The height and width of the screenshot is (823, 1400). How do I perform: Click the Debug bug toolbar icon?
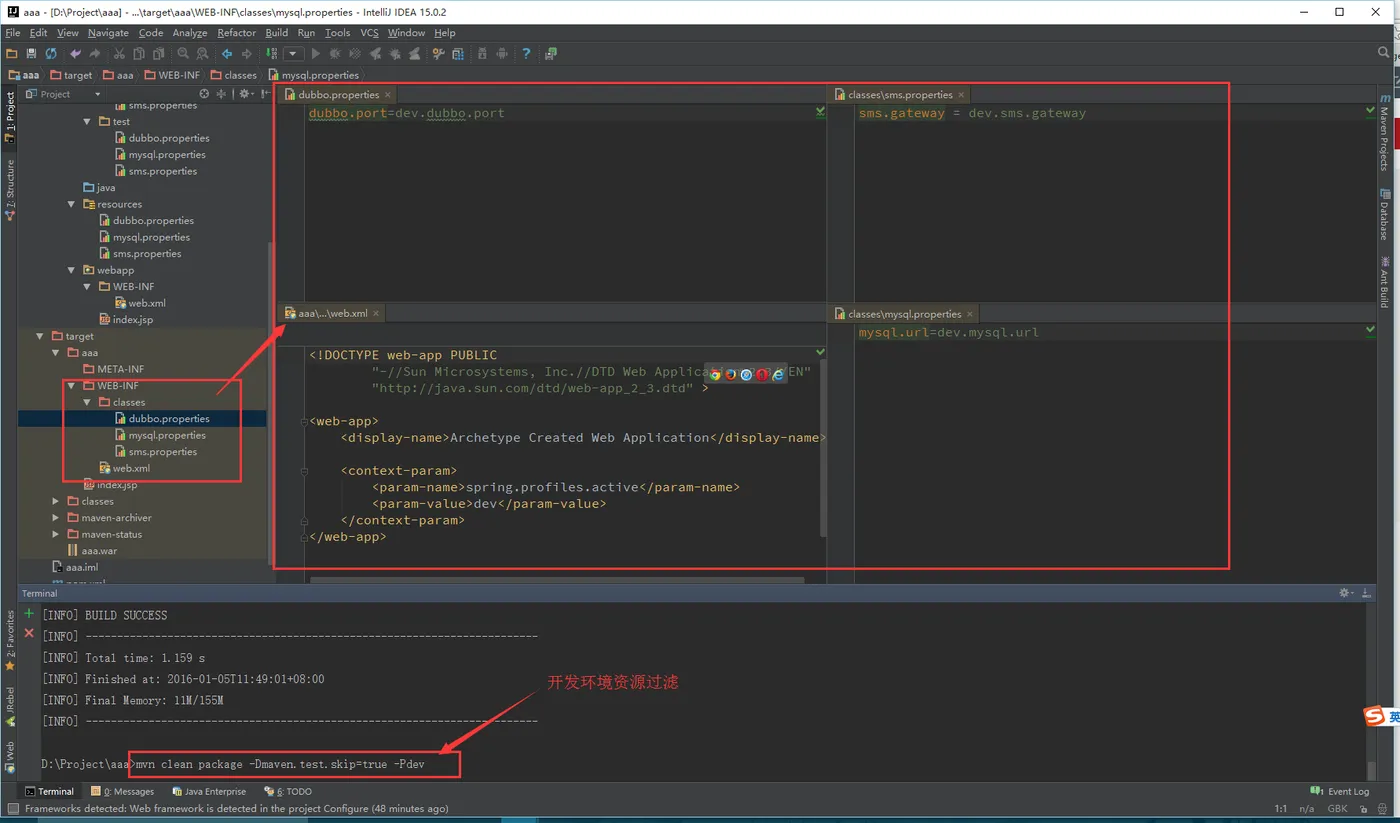[x=334, y=54]
